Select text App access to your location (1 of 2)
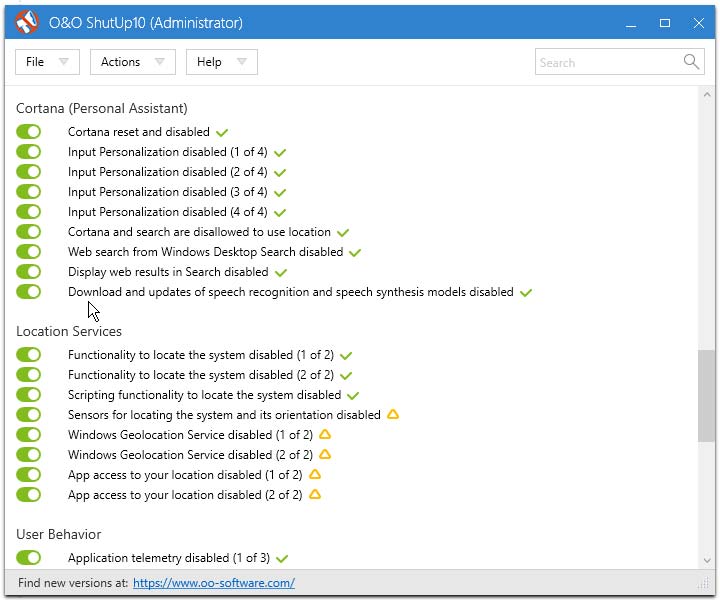This screenshot has height=600, width=720. click(x=185, y=475)
